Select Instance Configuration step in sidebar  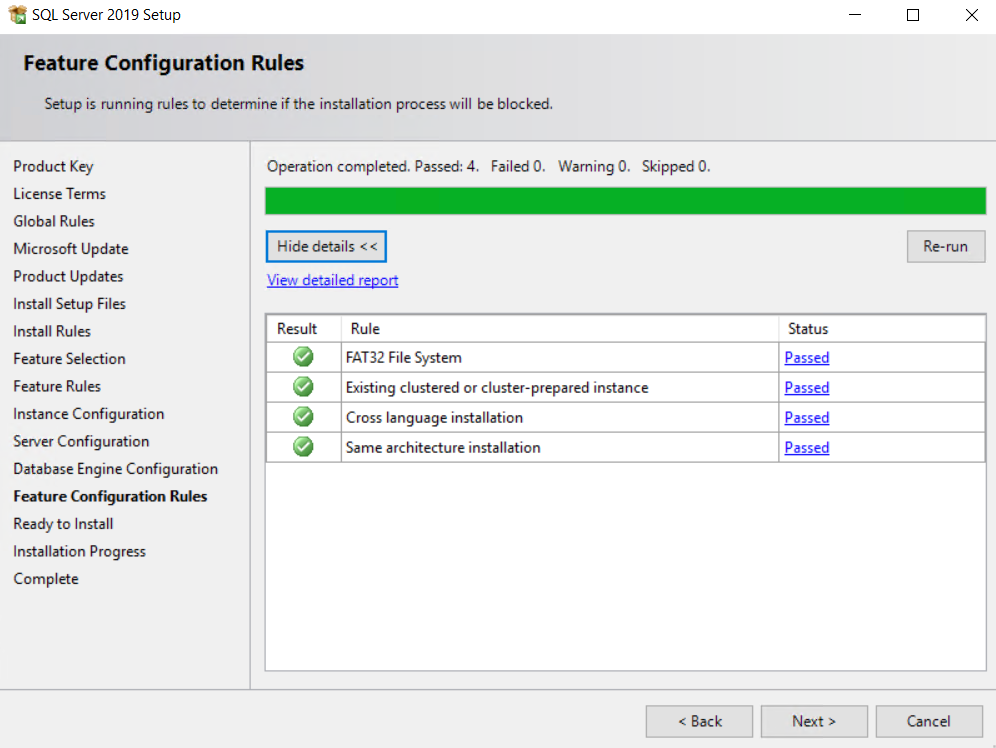coord(89,414)
